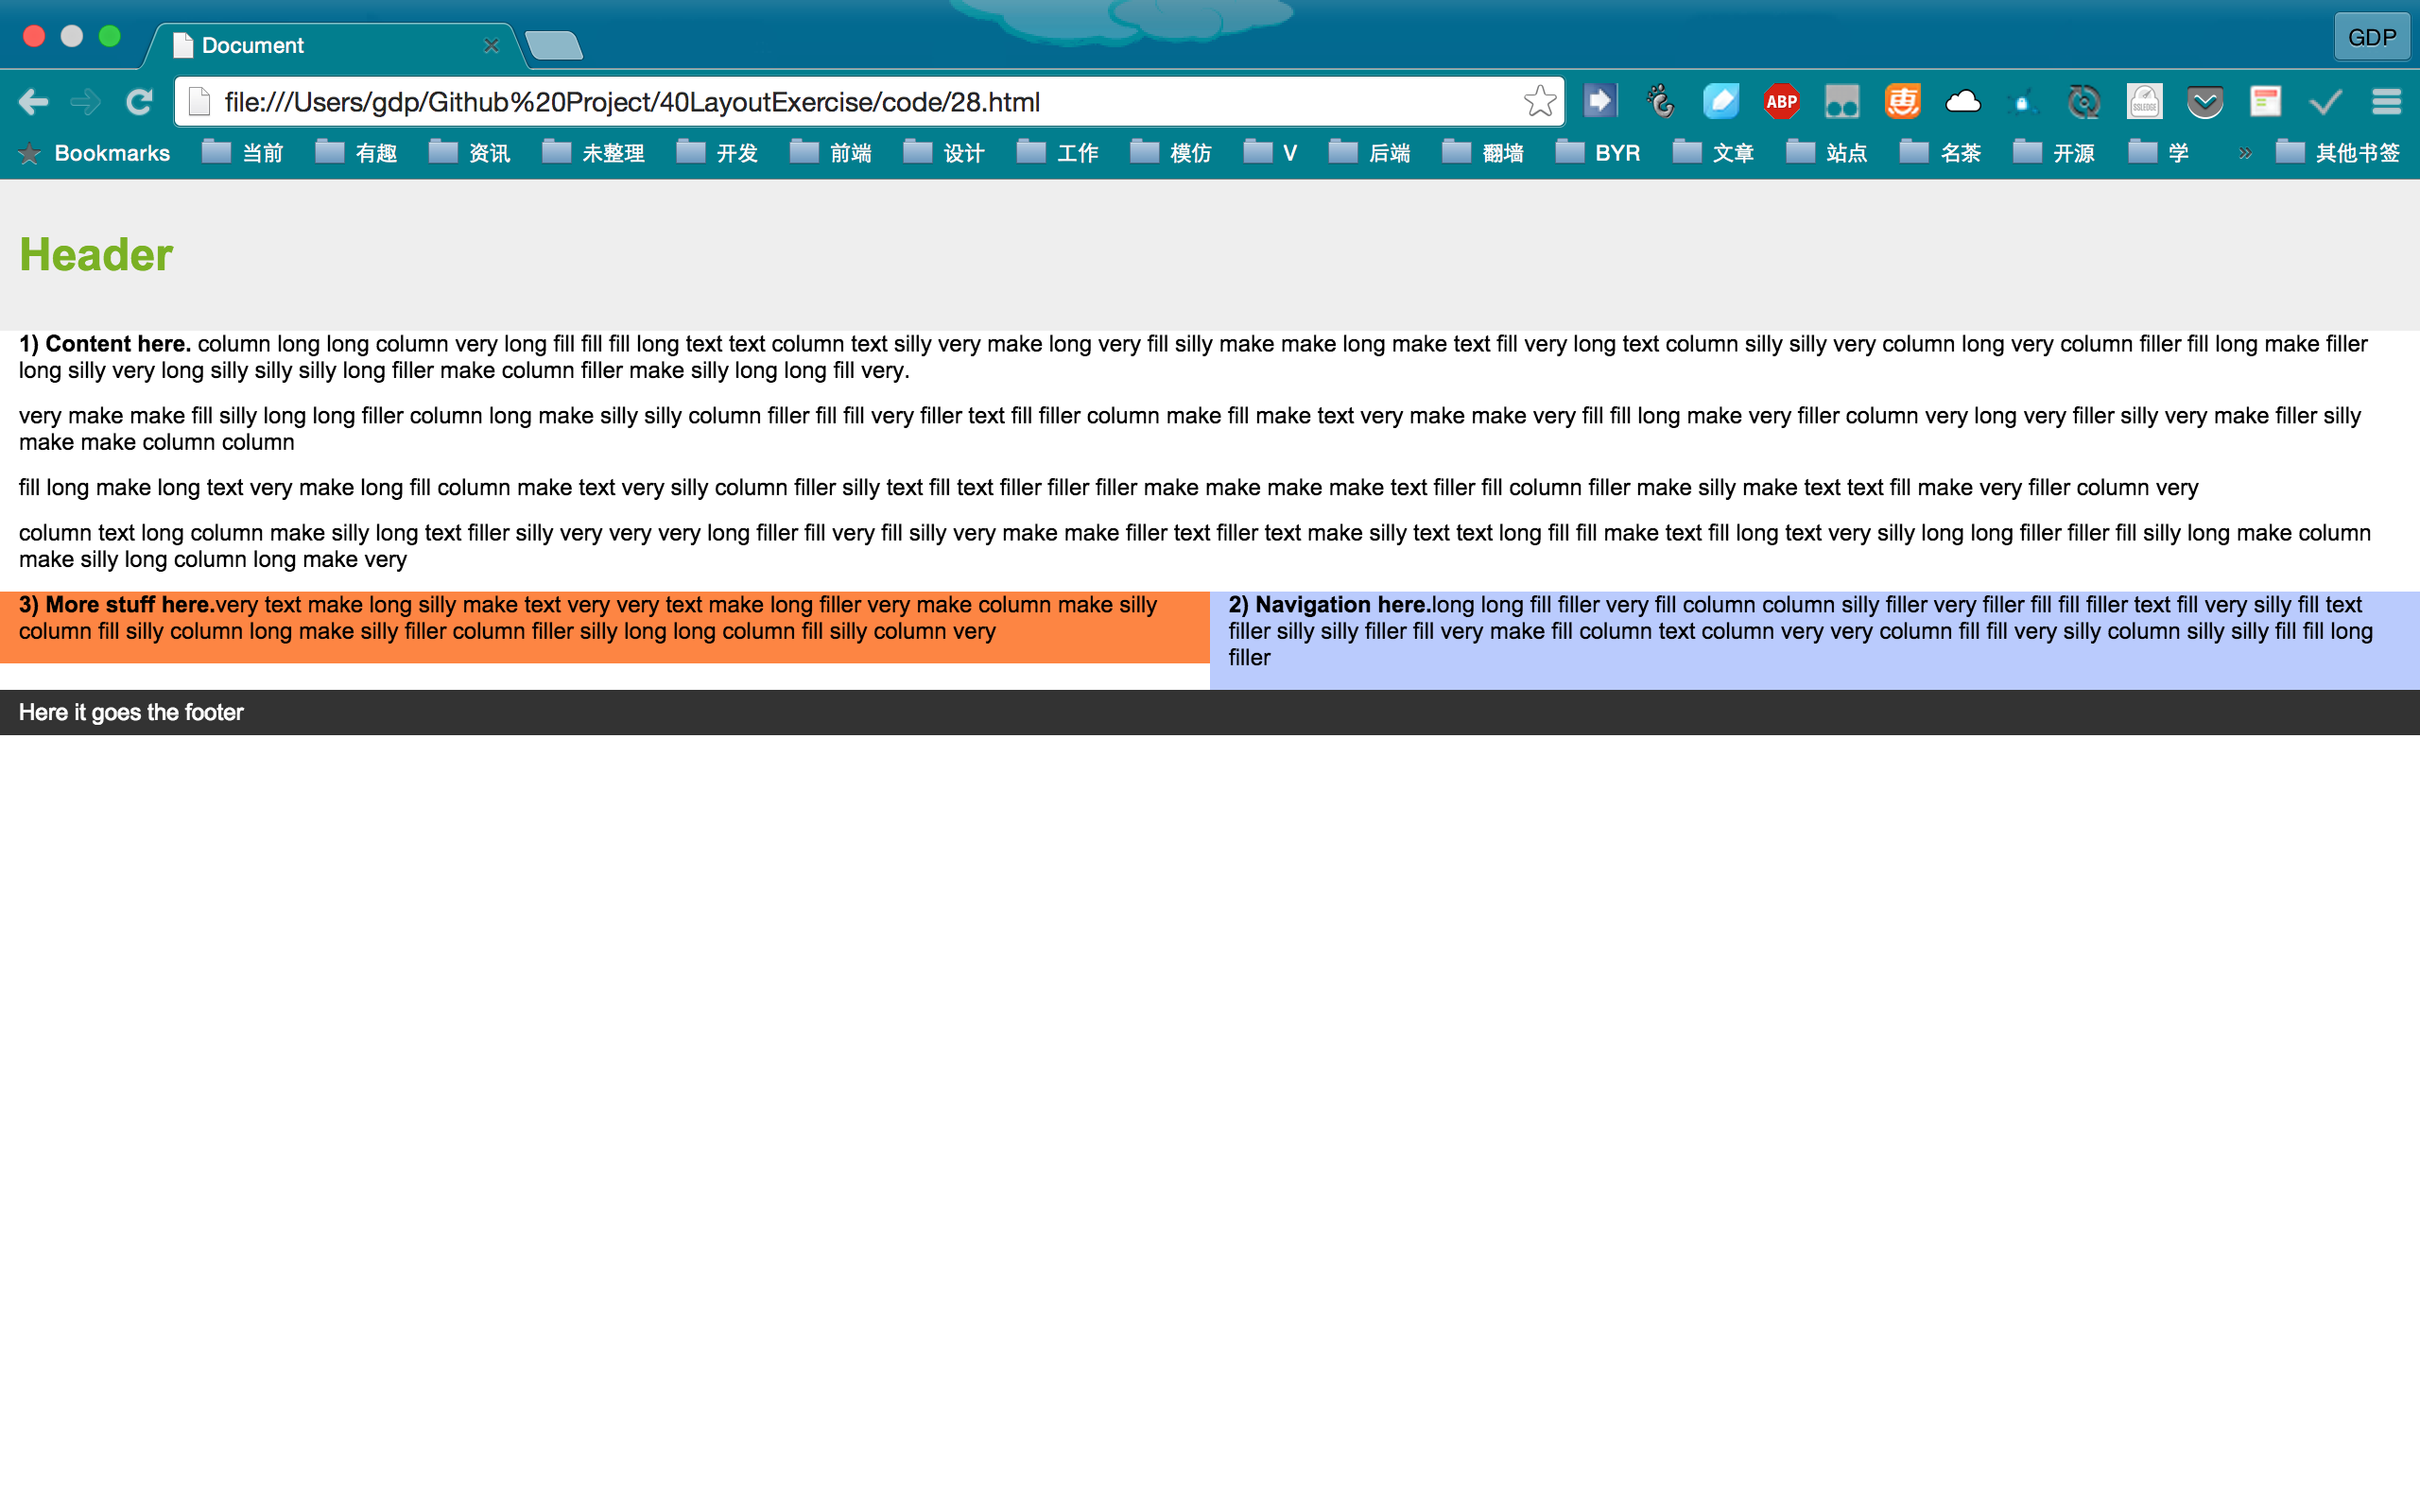This screenshot has width=2420, height=1512.
Task: Click the Adblock Plus extension icon
Action: pyautogui.click(x=1781, y=102)
